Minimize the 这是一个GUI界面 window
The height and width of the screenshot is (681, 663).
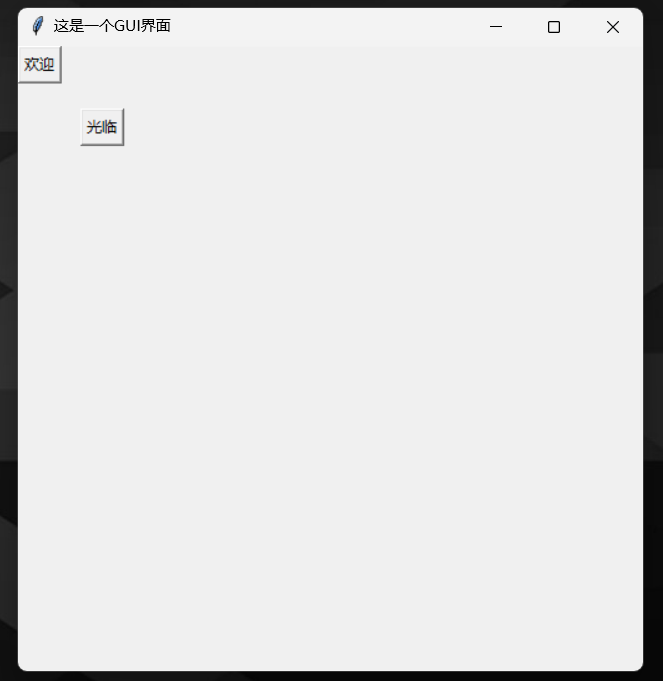click(496, 27)
